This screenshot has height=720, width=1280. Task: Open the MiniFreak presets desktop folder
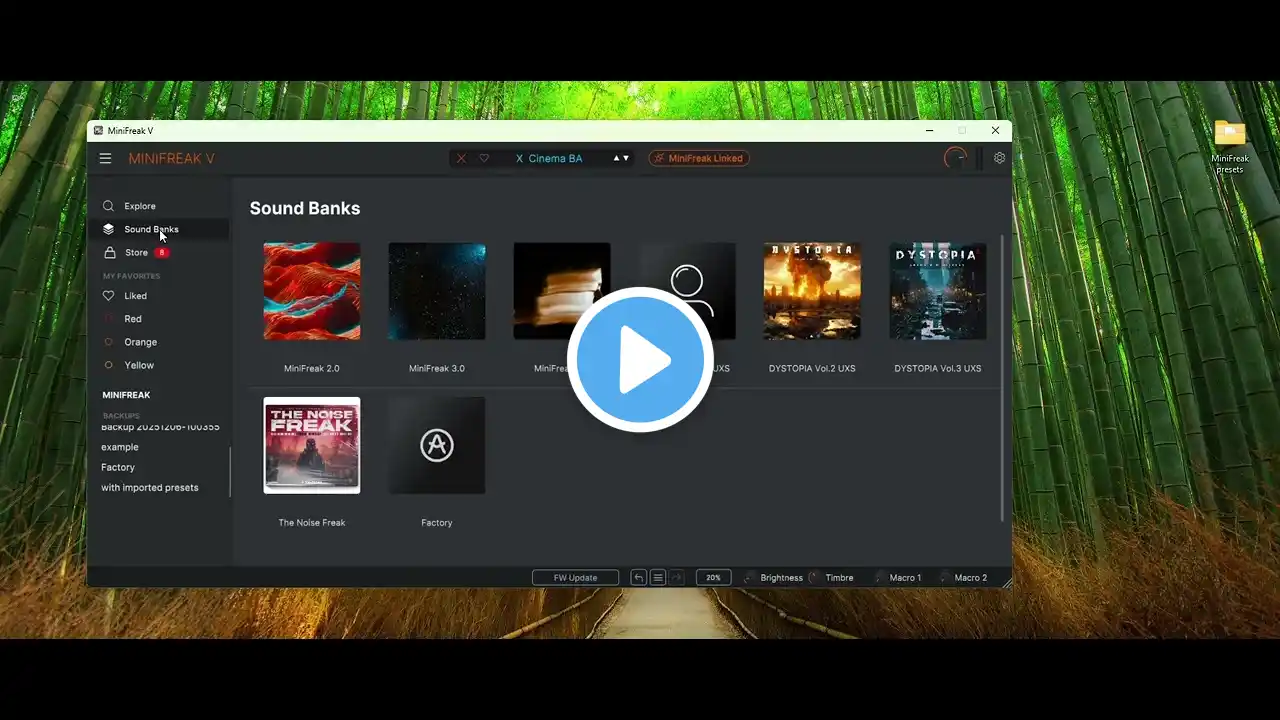[1229, 147]
